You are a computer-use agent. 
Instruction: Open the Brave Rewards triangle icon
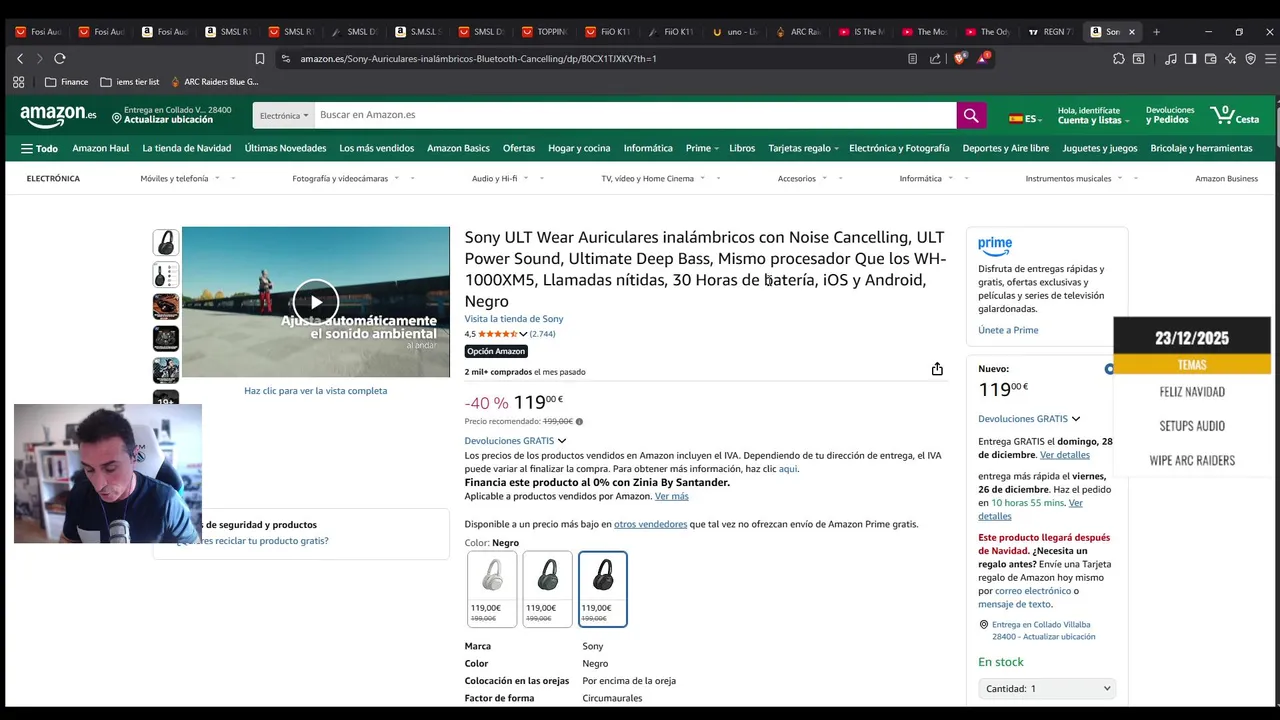[983, 59]
